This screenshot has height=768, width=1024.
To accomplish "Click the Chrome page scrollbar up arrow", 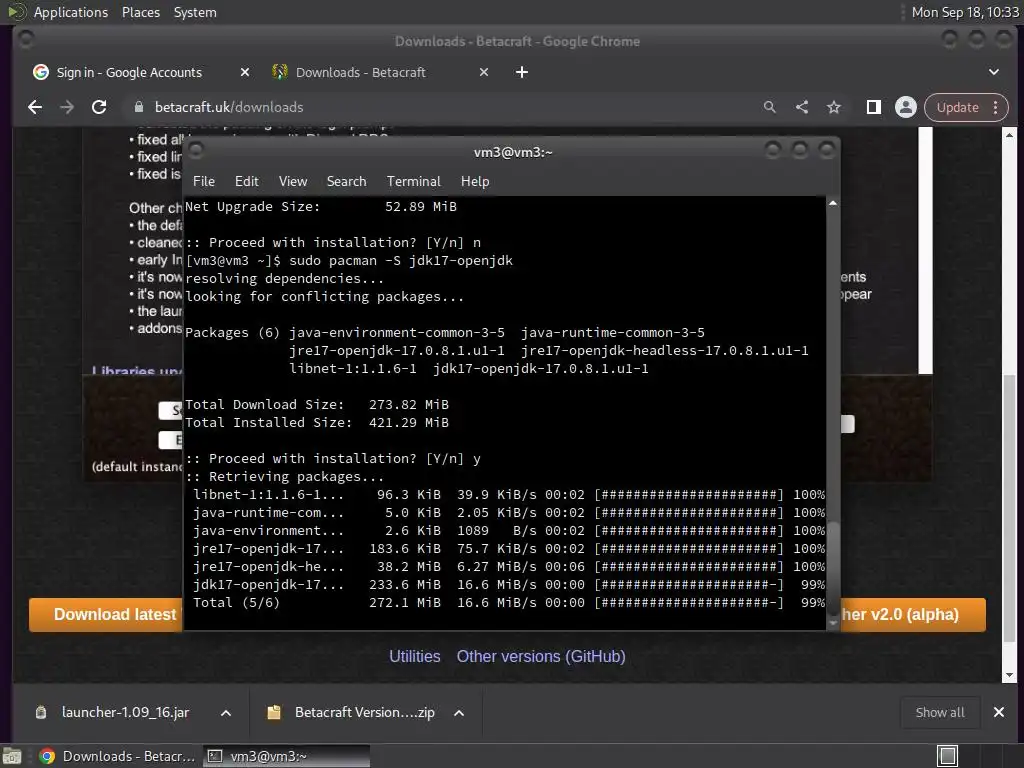I will (x=1010, y=135).
